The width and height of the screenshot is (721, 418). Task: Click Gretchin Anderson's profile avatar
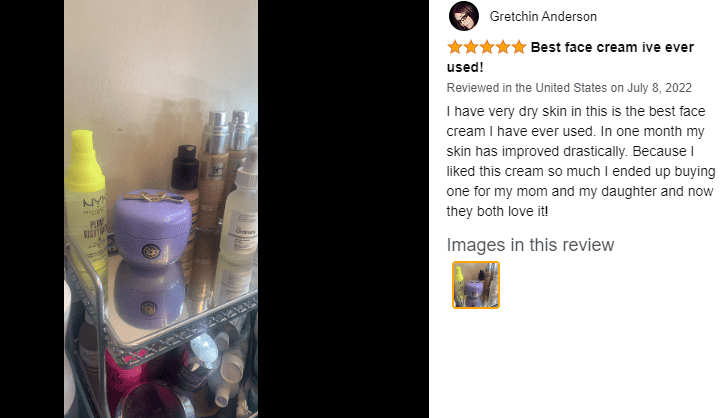(464, 16)
